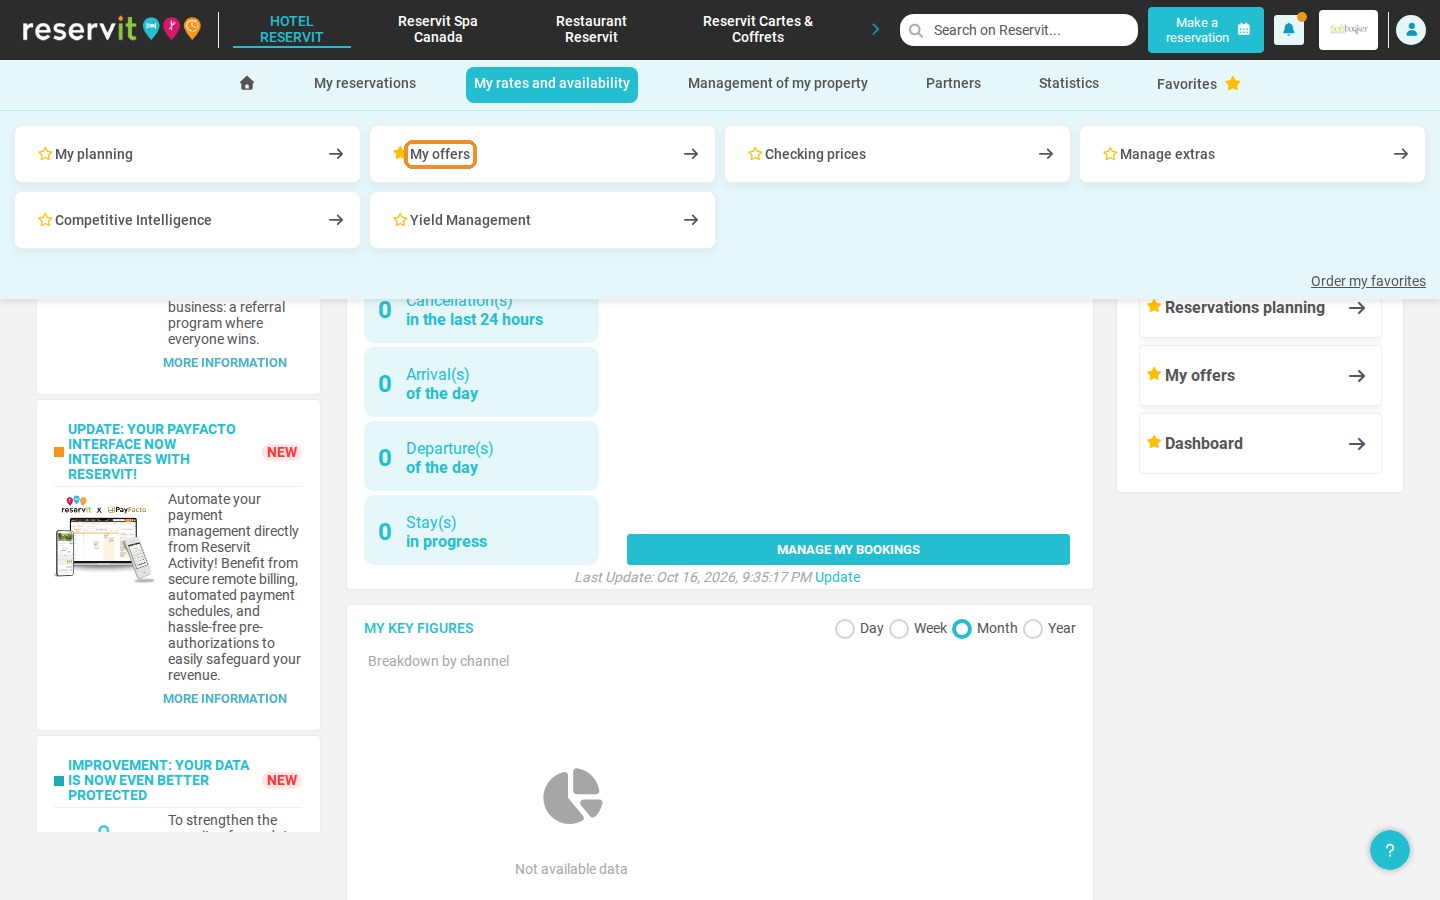Select the Year radio button
Viewport: 1440px width, 900px height.
click(x=1033, y=629)
